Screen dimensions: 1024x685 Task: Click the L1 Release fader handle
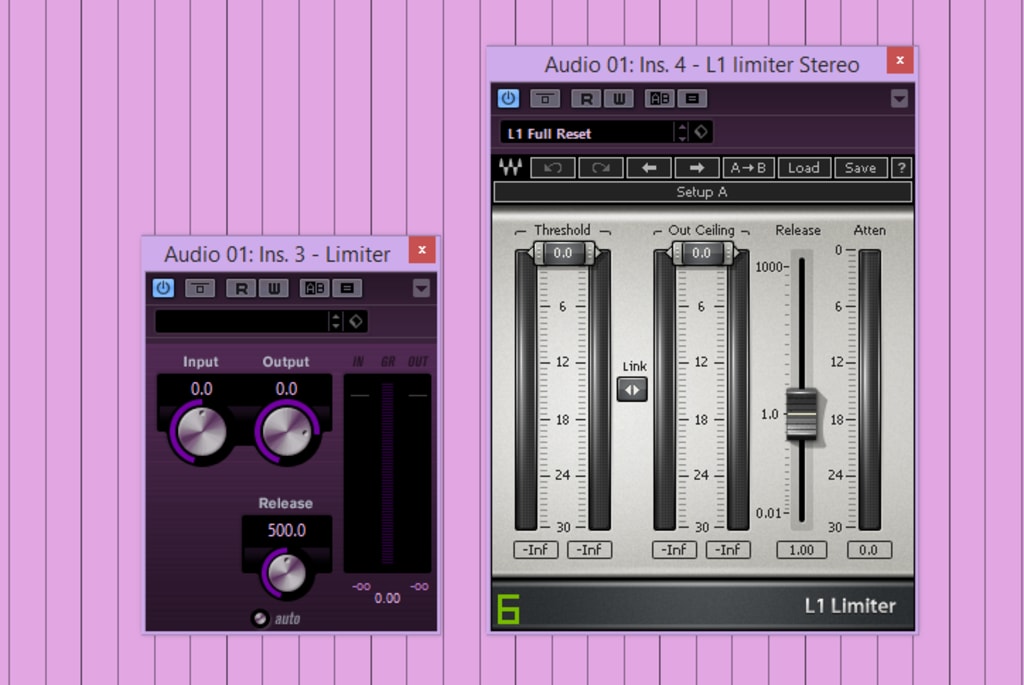801,414
